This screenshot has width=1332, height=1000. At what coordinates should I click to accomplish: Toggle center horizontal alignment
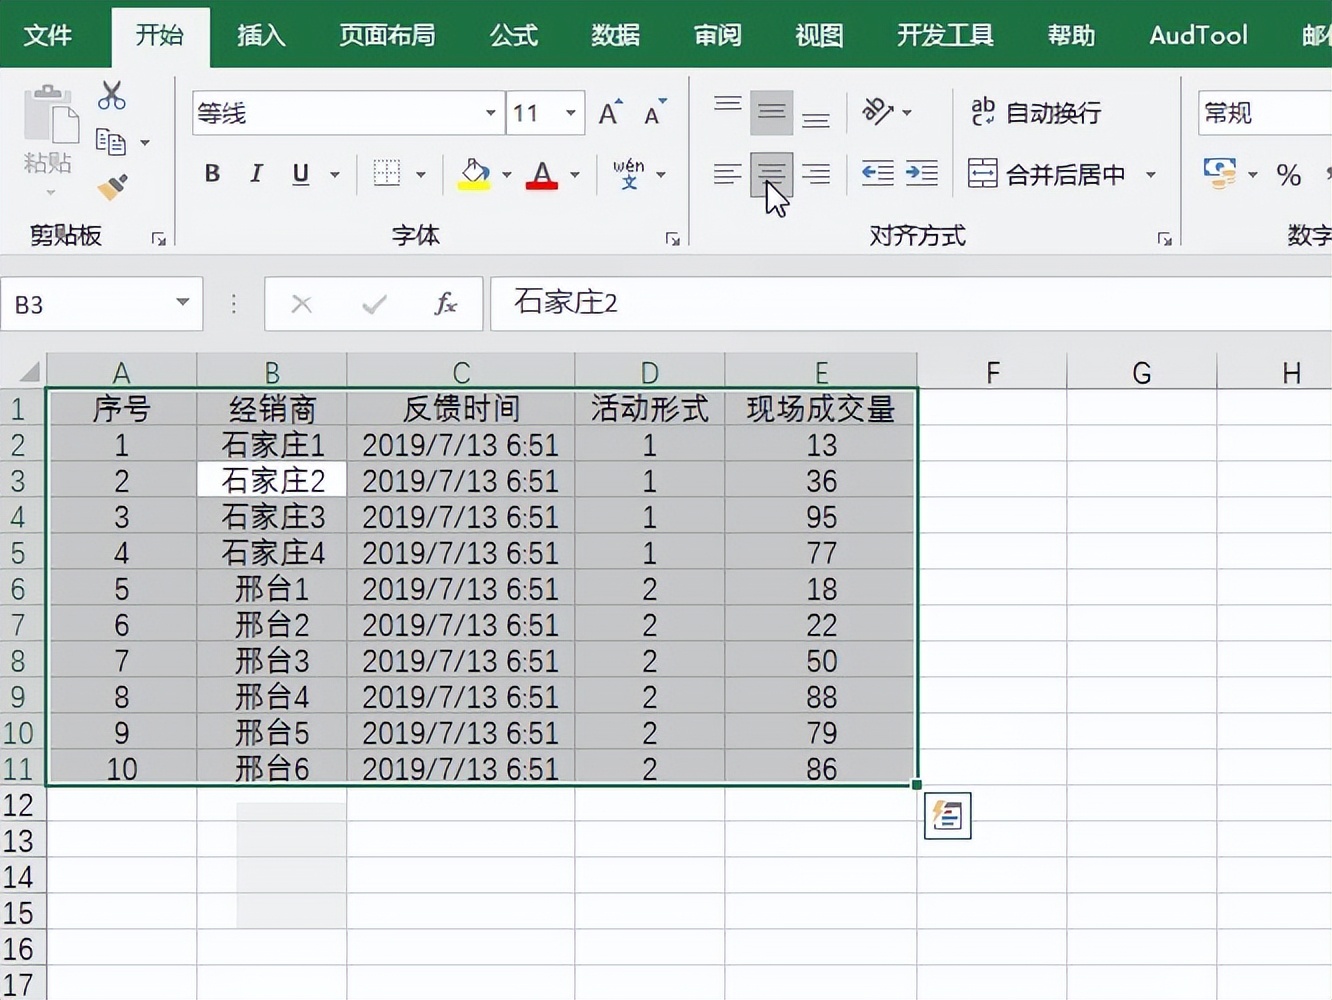tap(771, 173)
